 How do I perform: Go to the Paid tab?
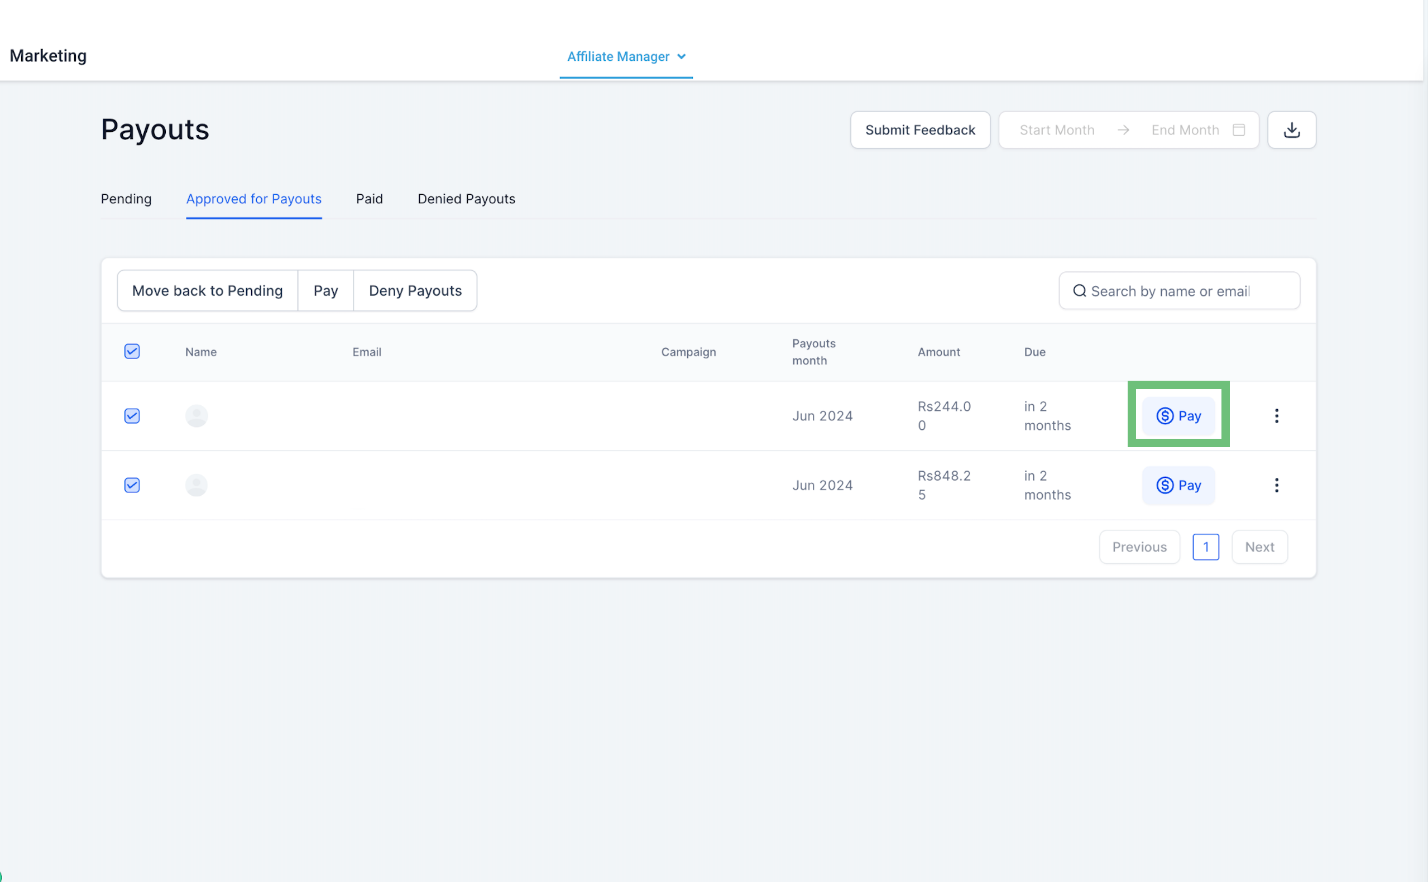[369, 199]
